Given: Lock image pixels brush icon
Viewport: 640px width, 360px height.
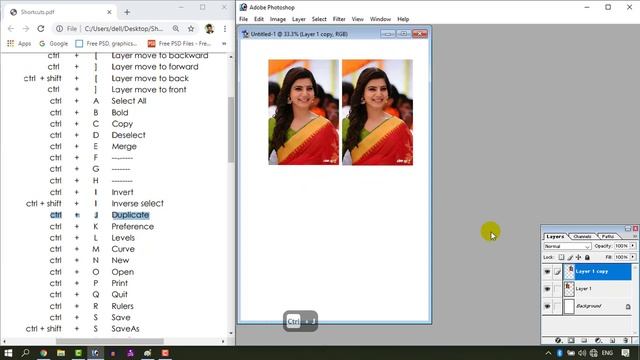Looking at the screenshot, I should [x=570, y=258].
